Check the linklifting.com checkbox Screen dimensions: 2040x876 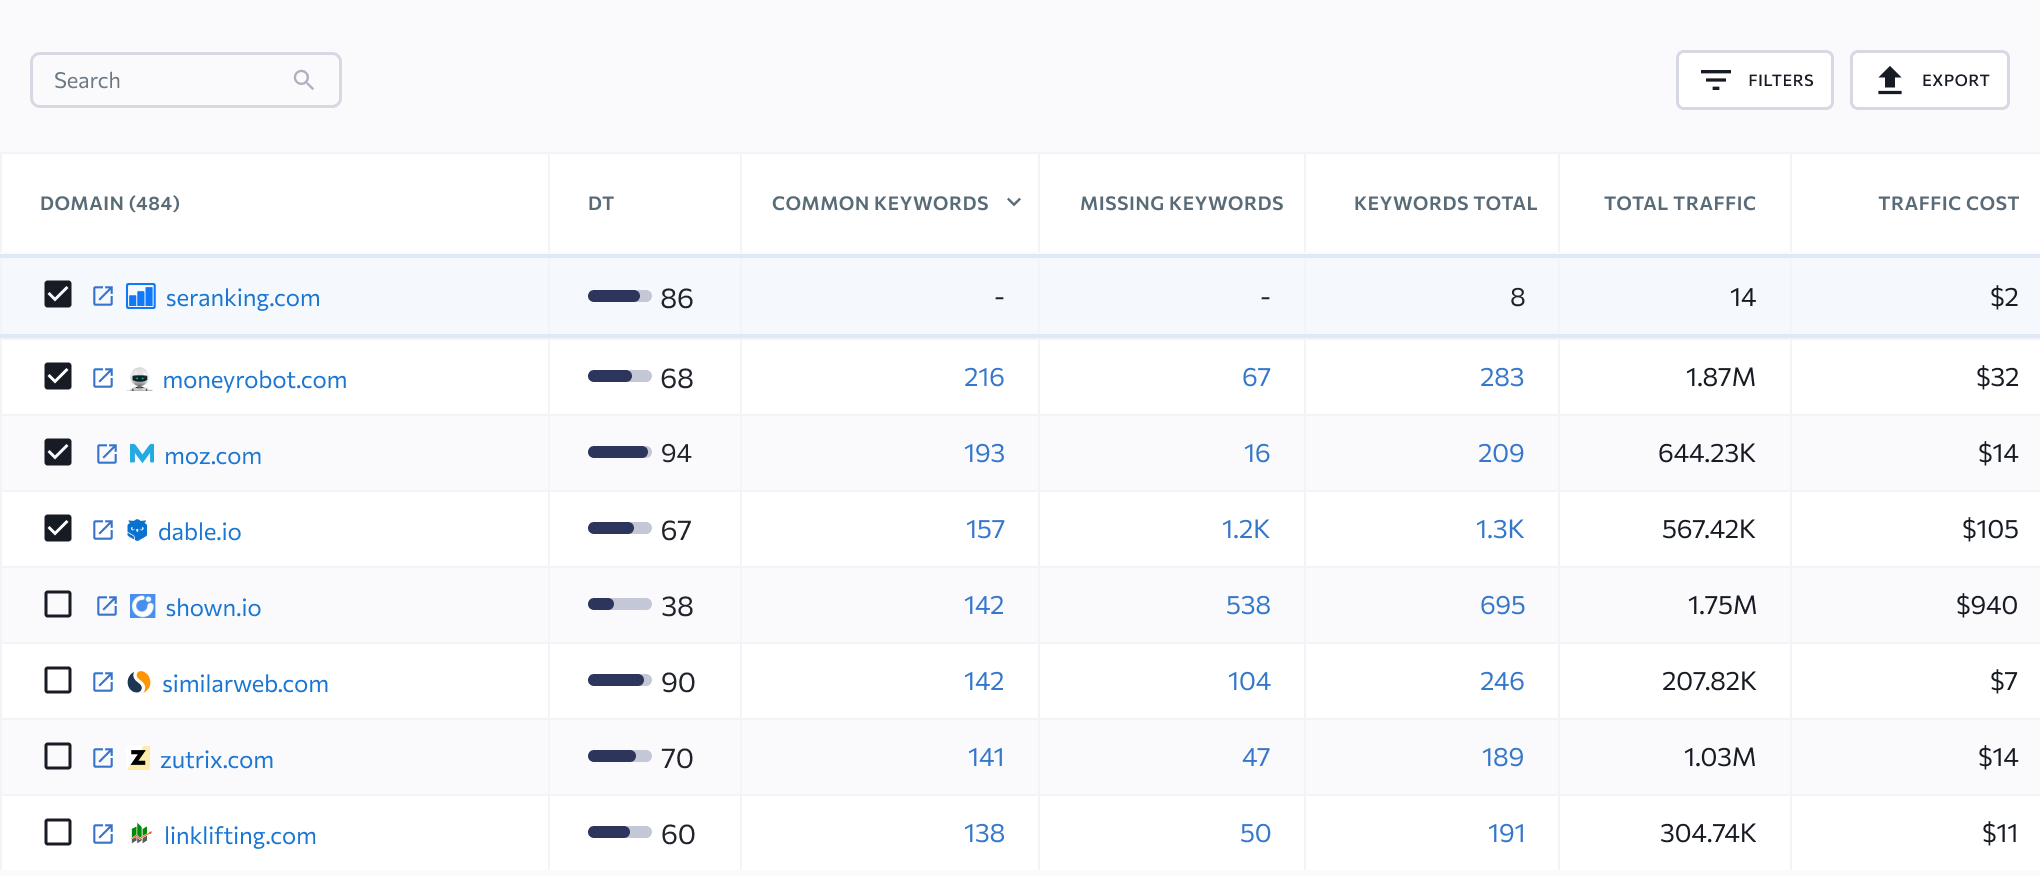(x=58, y=832)
